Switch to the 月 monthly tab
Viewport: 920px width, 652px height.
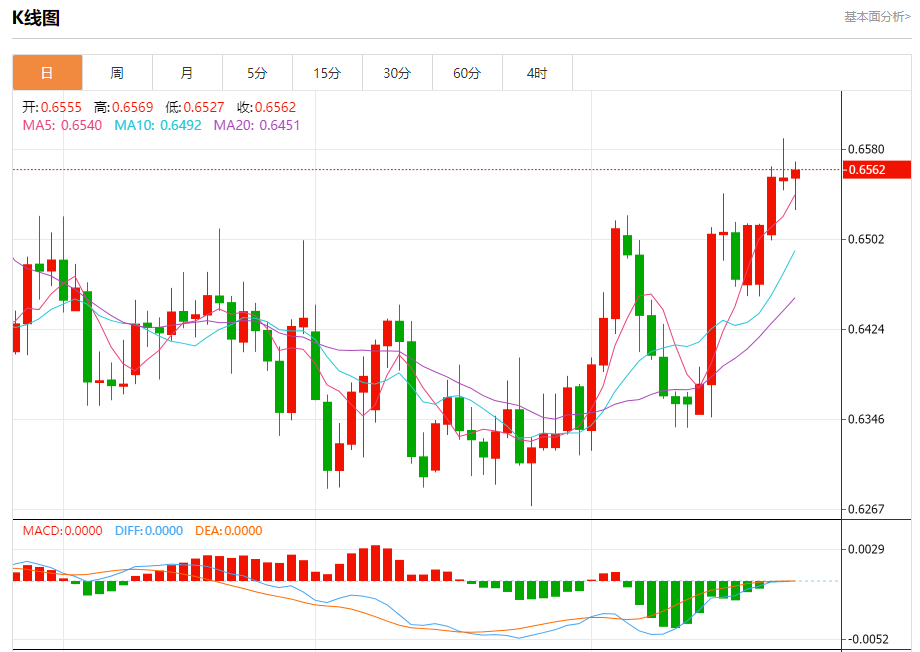tap(187, 73)
